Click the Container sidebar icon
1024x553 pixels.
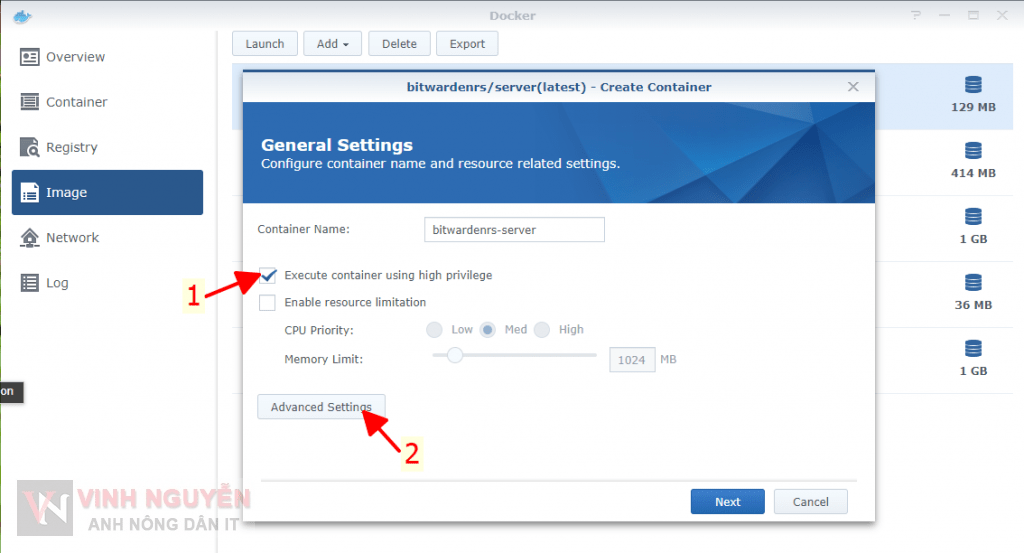click(x=30, y=102)
